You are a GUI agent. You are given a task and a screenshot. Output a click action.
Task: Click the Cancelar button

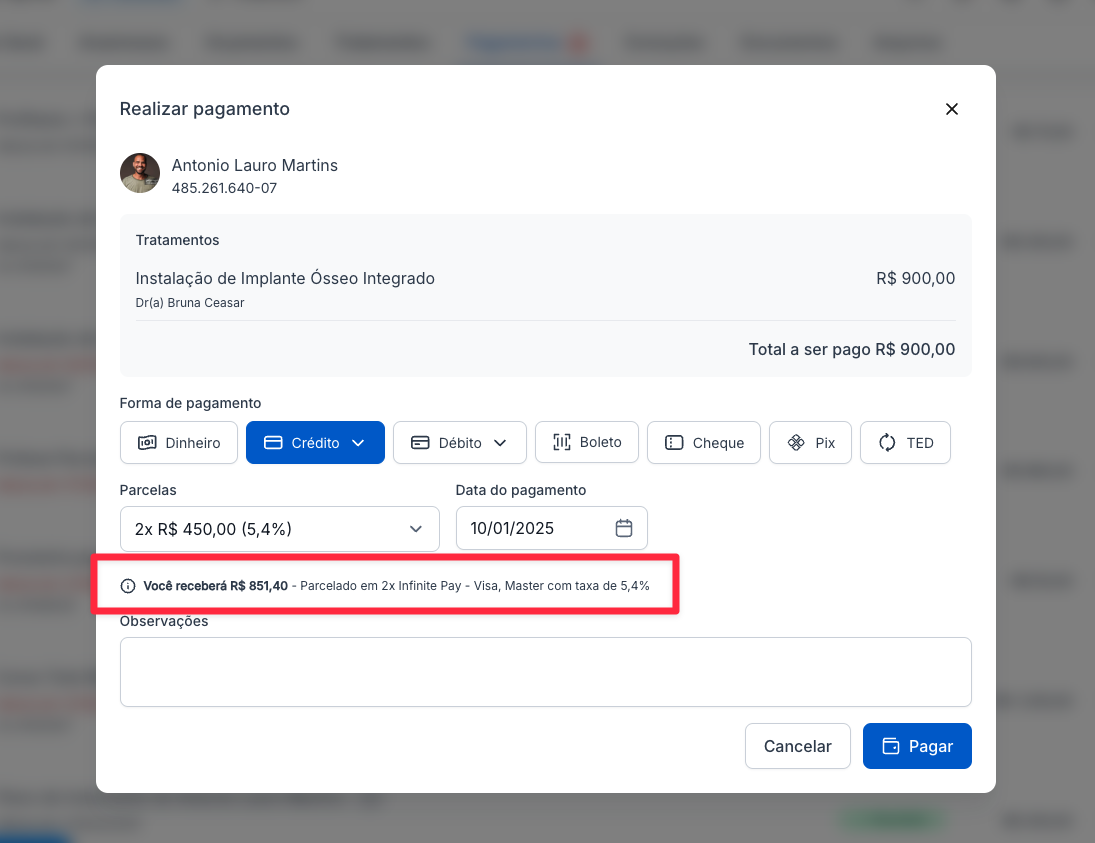click(x=797, y=746)
